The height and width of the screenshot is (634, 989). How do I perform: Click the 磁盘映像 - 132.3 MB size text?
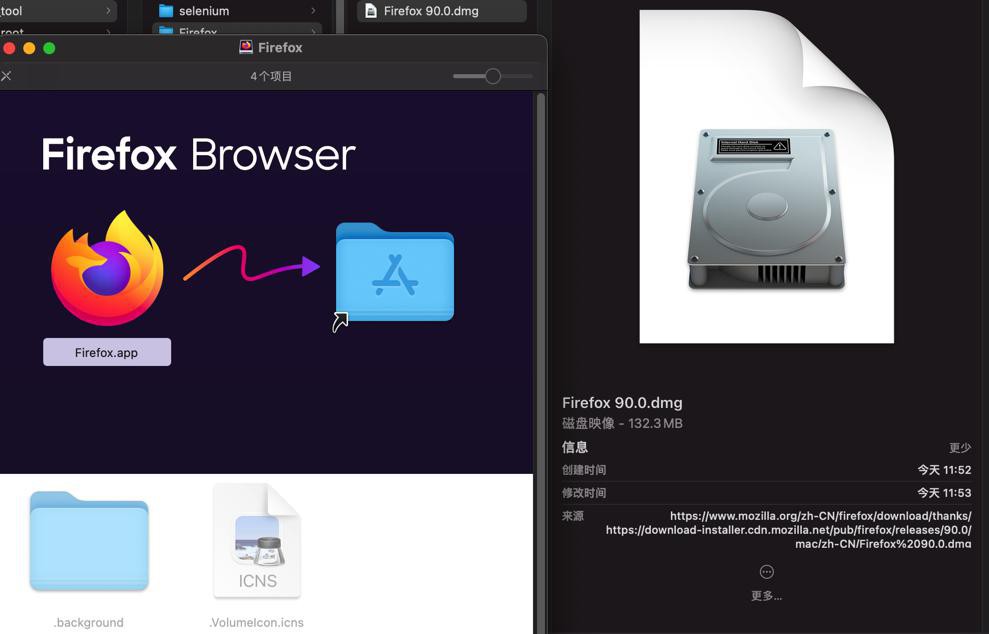click(x=622, y=423)
